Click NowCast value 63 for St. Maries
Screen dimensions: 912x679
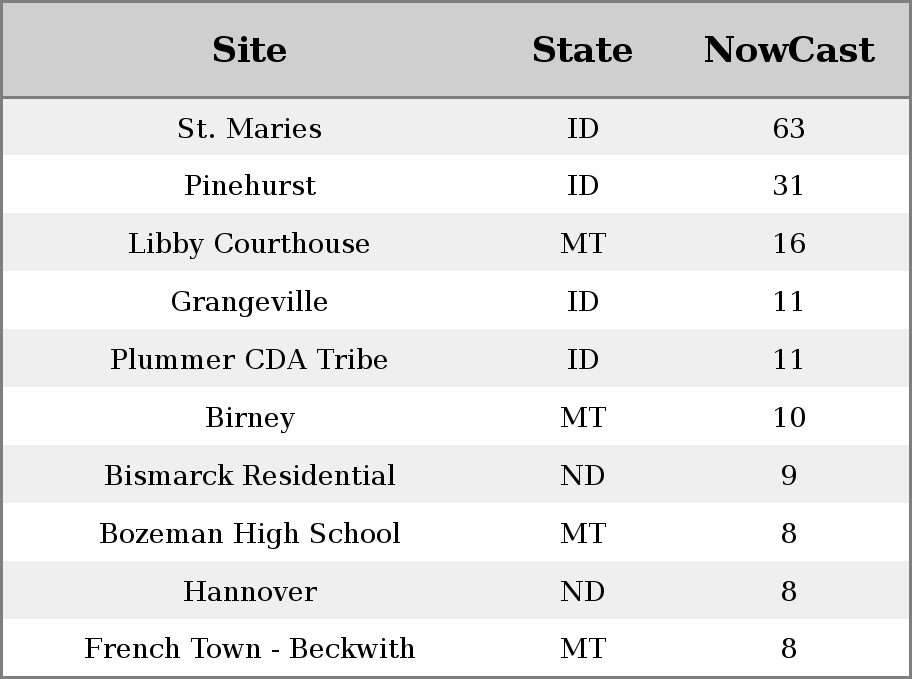pyautogui.click(x=789, y=128)
